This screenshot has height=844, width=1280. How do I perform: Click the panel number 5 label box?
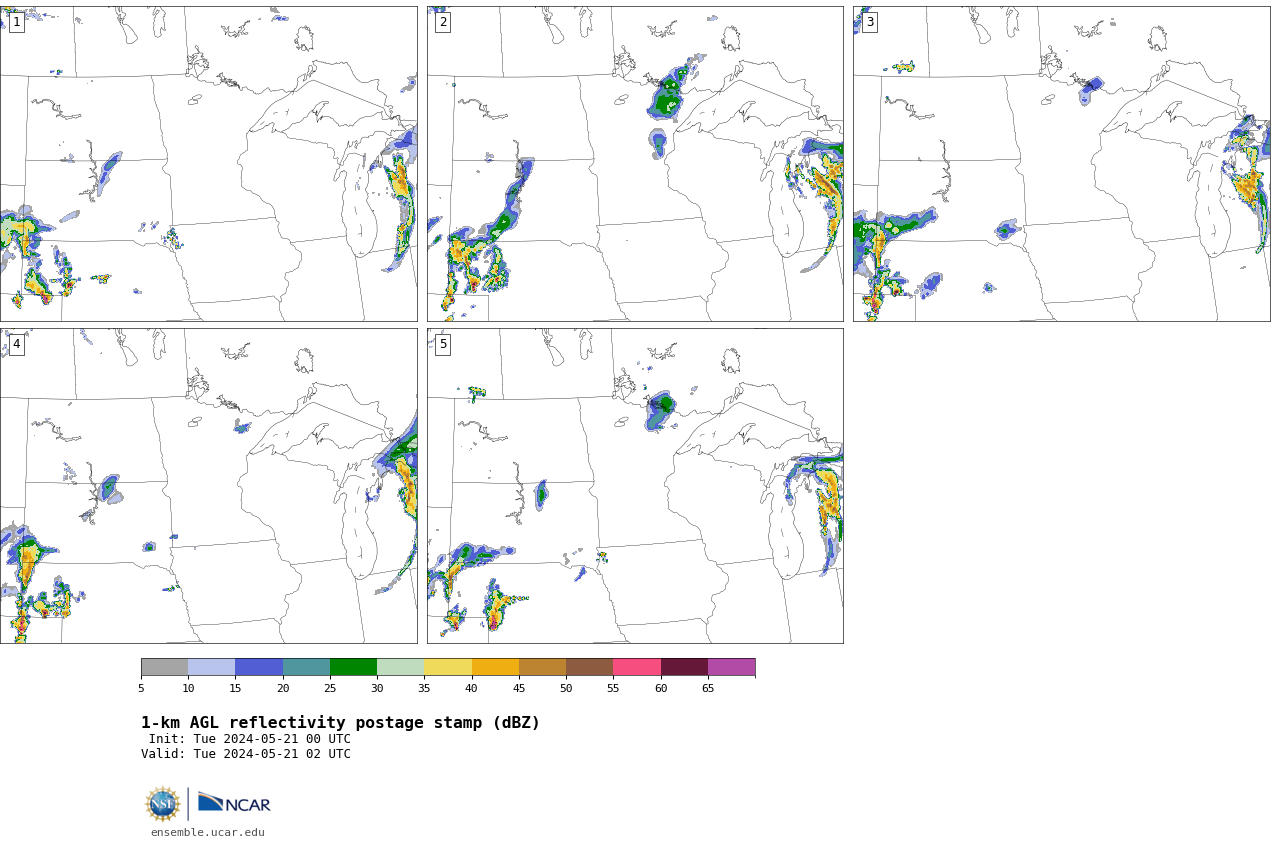(443, 344)
